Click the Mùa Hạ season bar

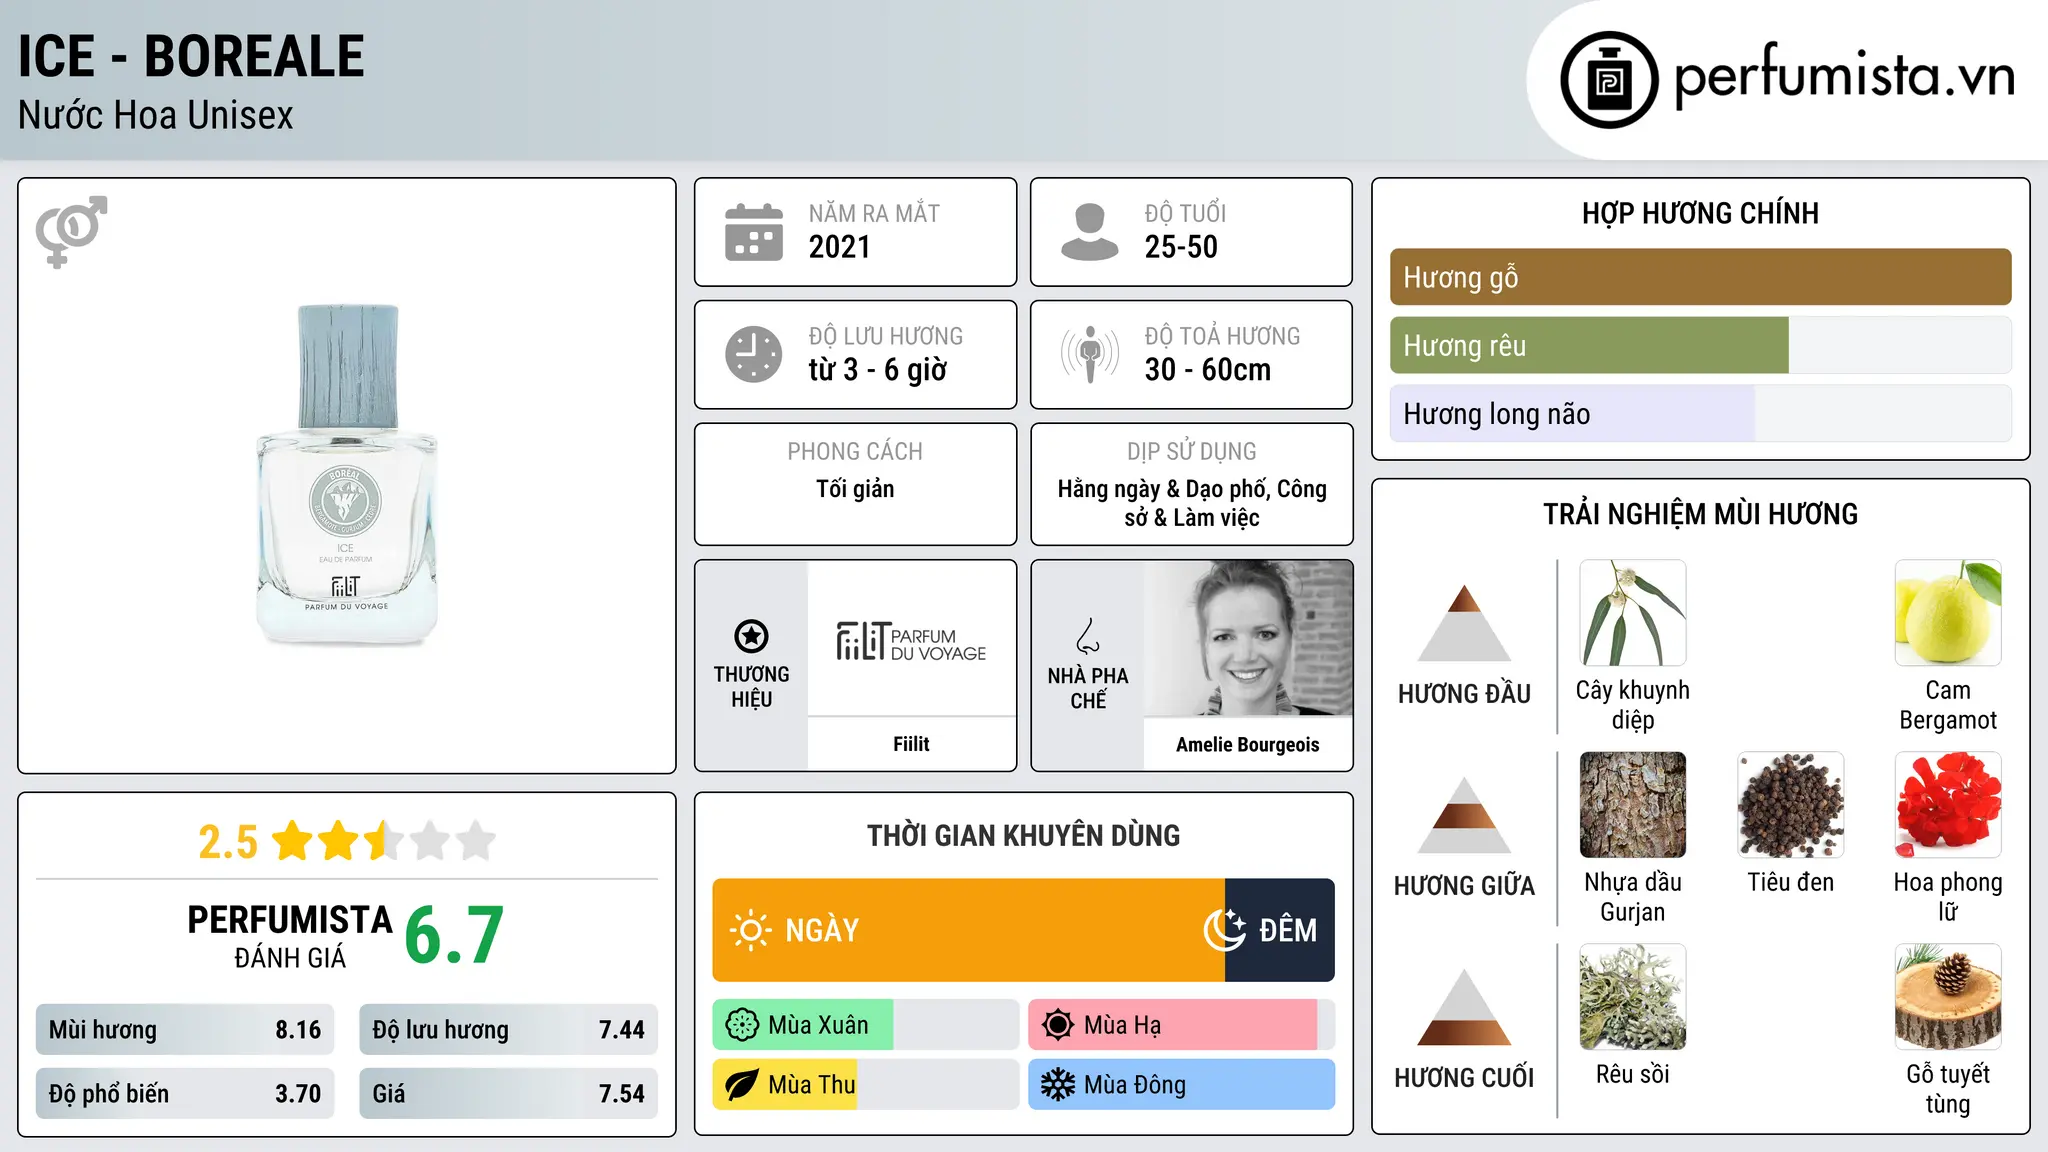click(1181, 1025)
